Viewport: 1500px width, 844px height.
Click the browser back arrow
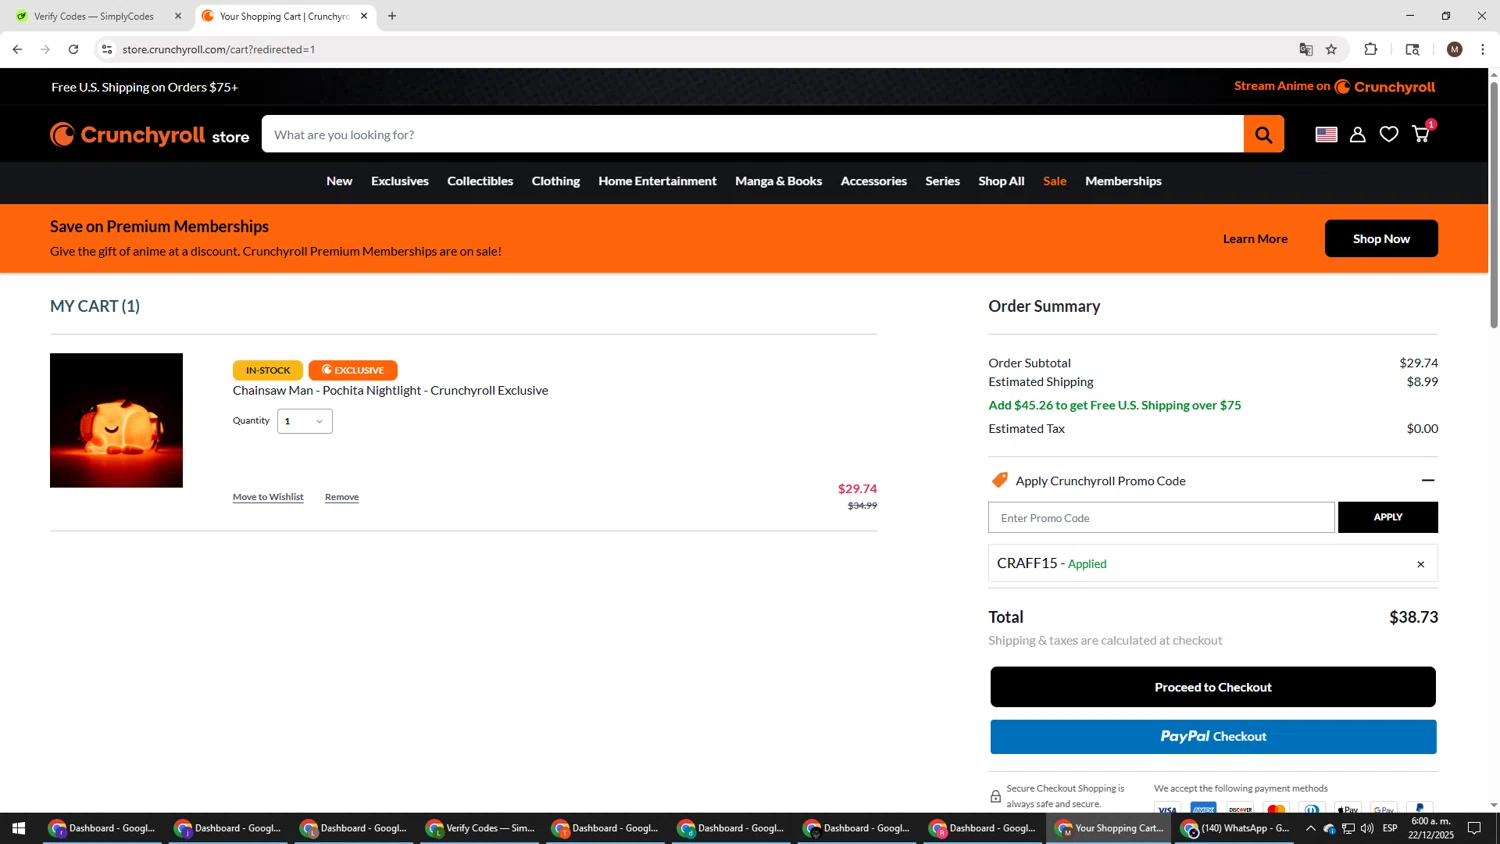[17, 49]
